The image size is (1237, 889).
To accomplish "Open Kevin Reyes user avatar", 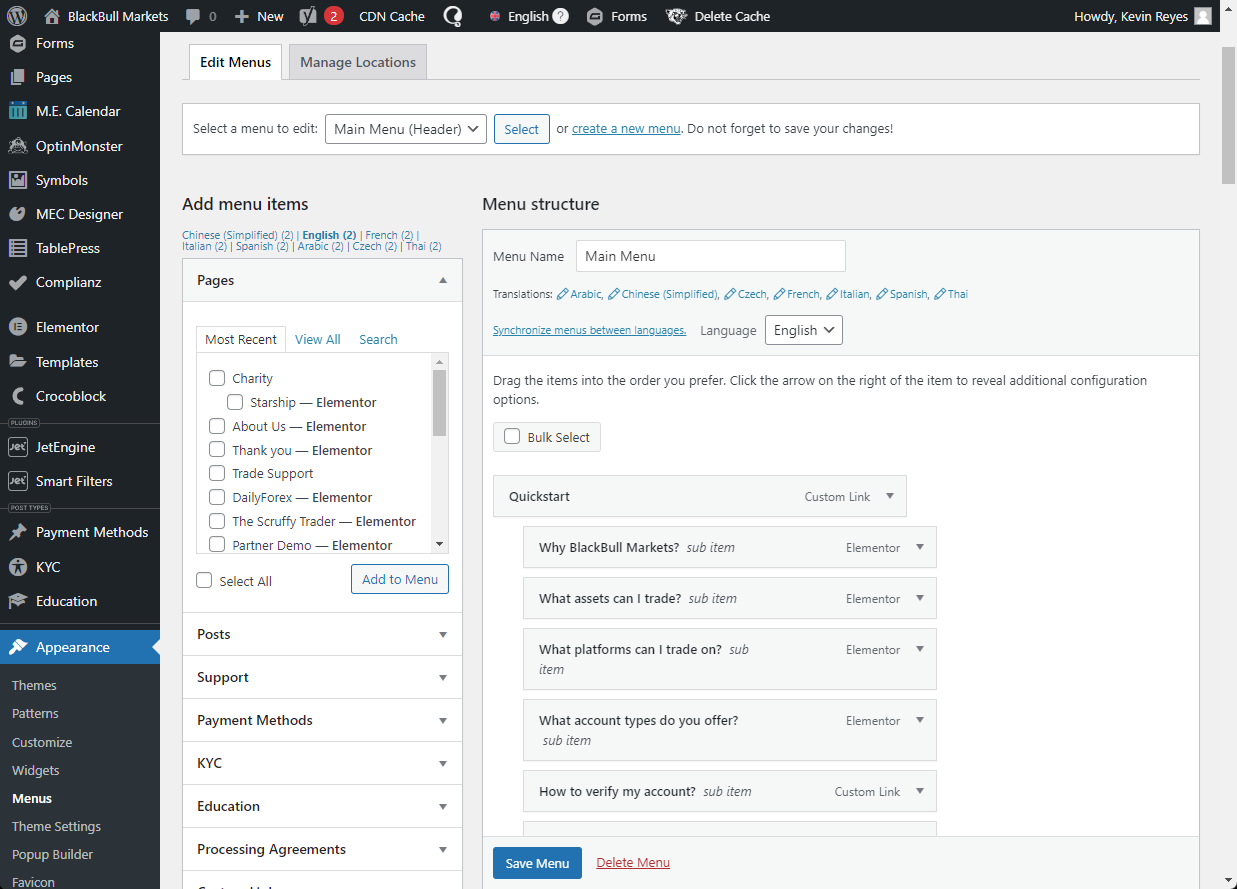I will coord(1203,16).
